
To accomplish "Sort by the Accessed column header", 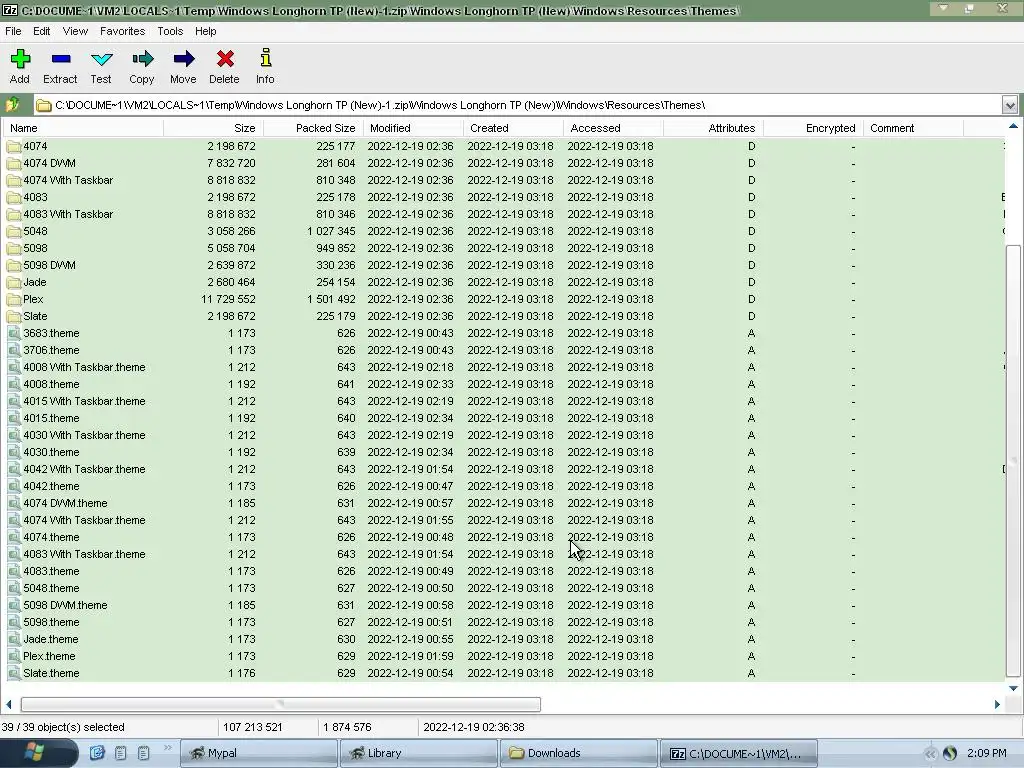I will 613,128.
